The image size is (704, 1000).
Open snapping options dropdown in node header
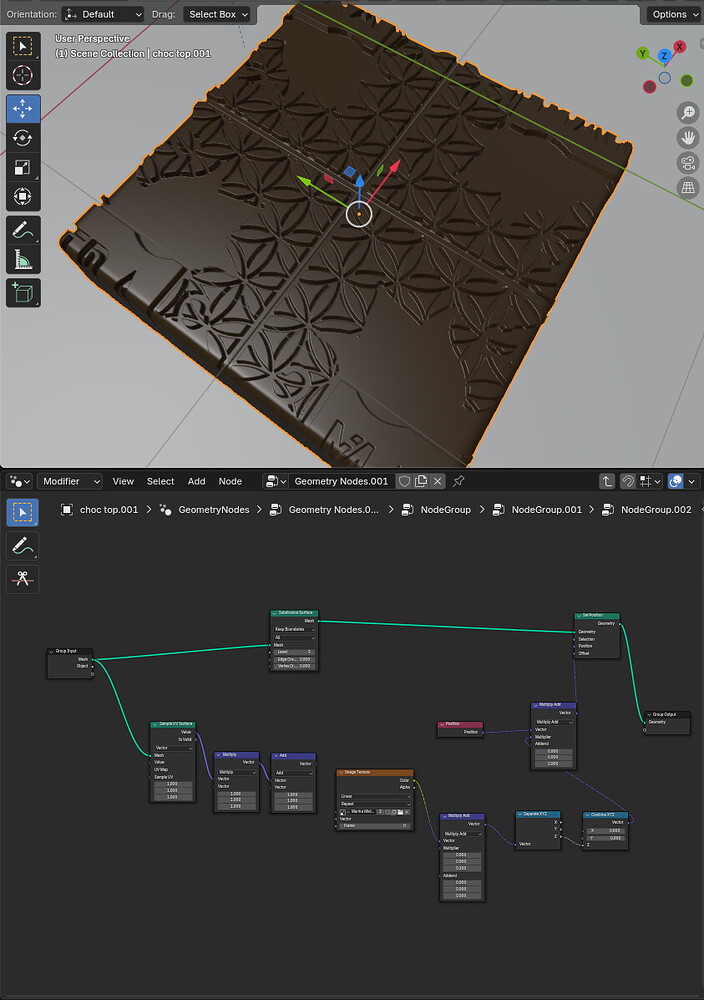[650, 482]
